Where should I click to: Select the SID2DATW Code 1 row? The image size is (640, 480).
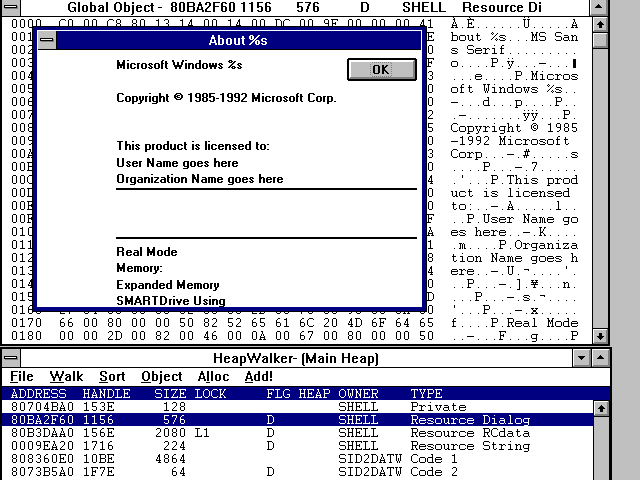pos(300,459)
